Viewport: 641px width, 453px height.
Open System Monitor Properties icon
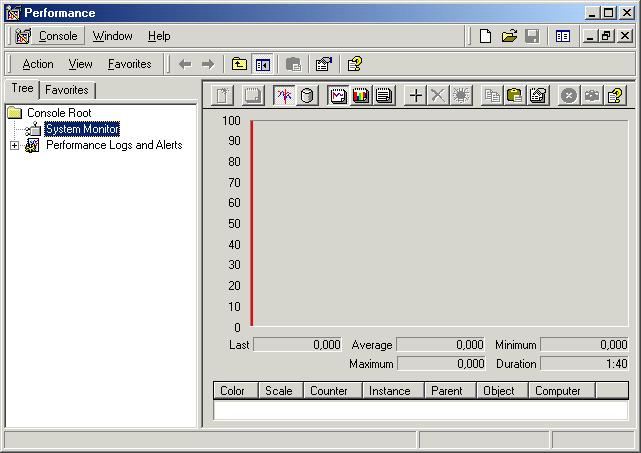[x=538, y=96]
